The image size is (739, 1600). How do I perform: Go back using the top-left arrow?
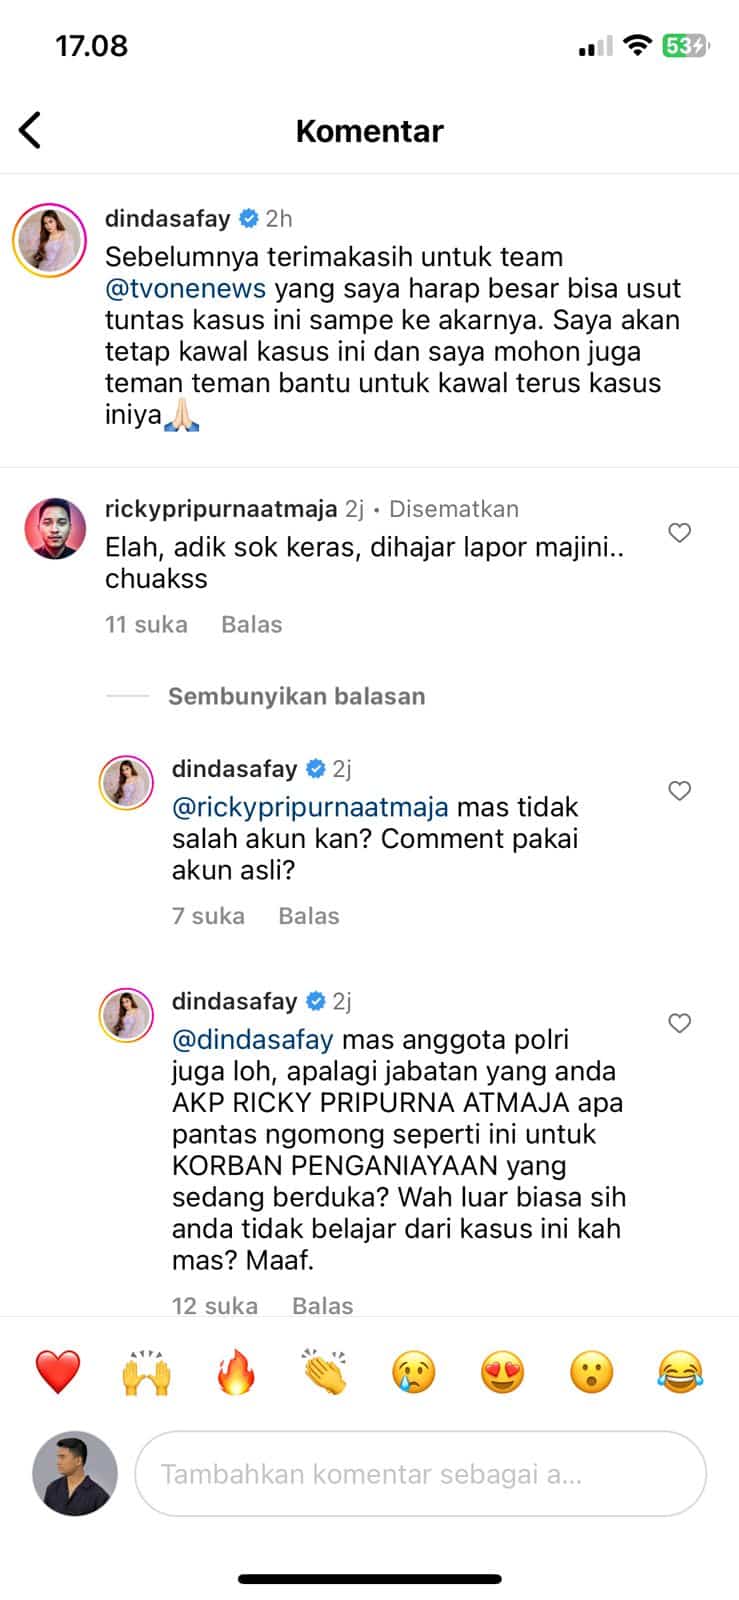(x=30, y=130)
